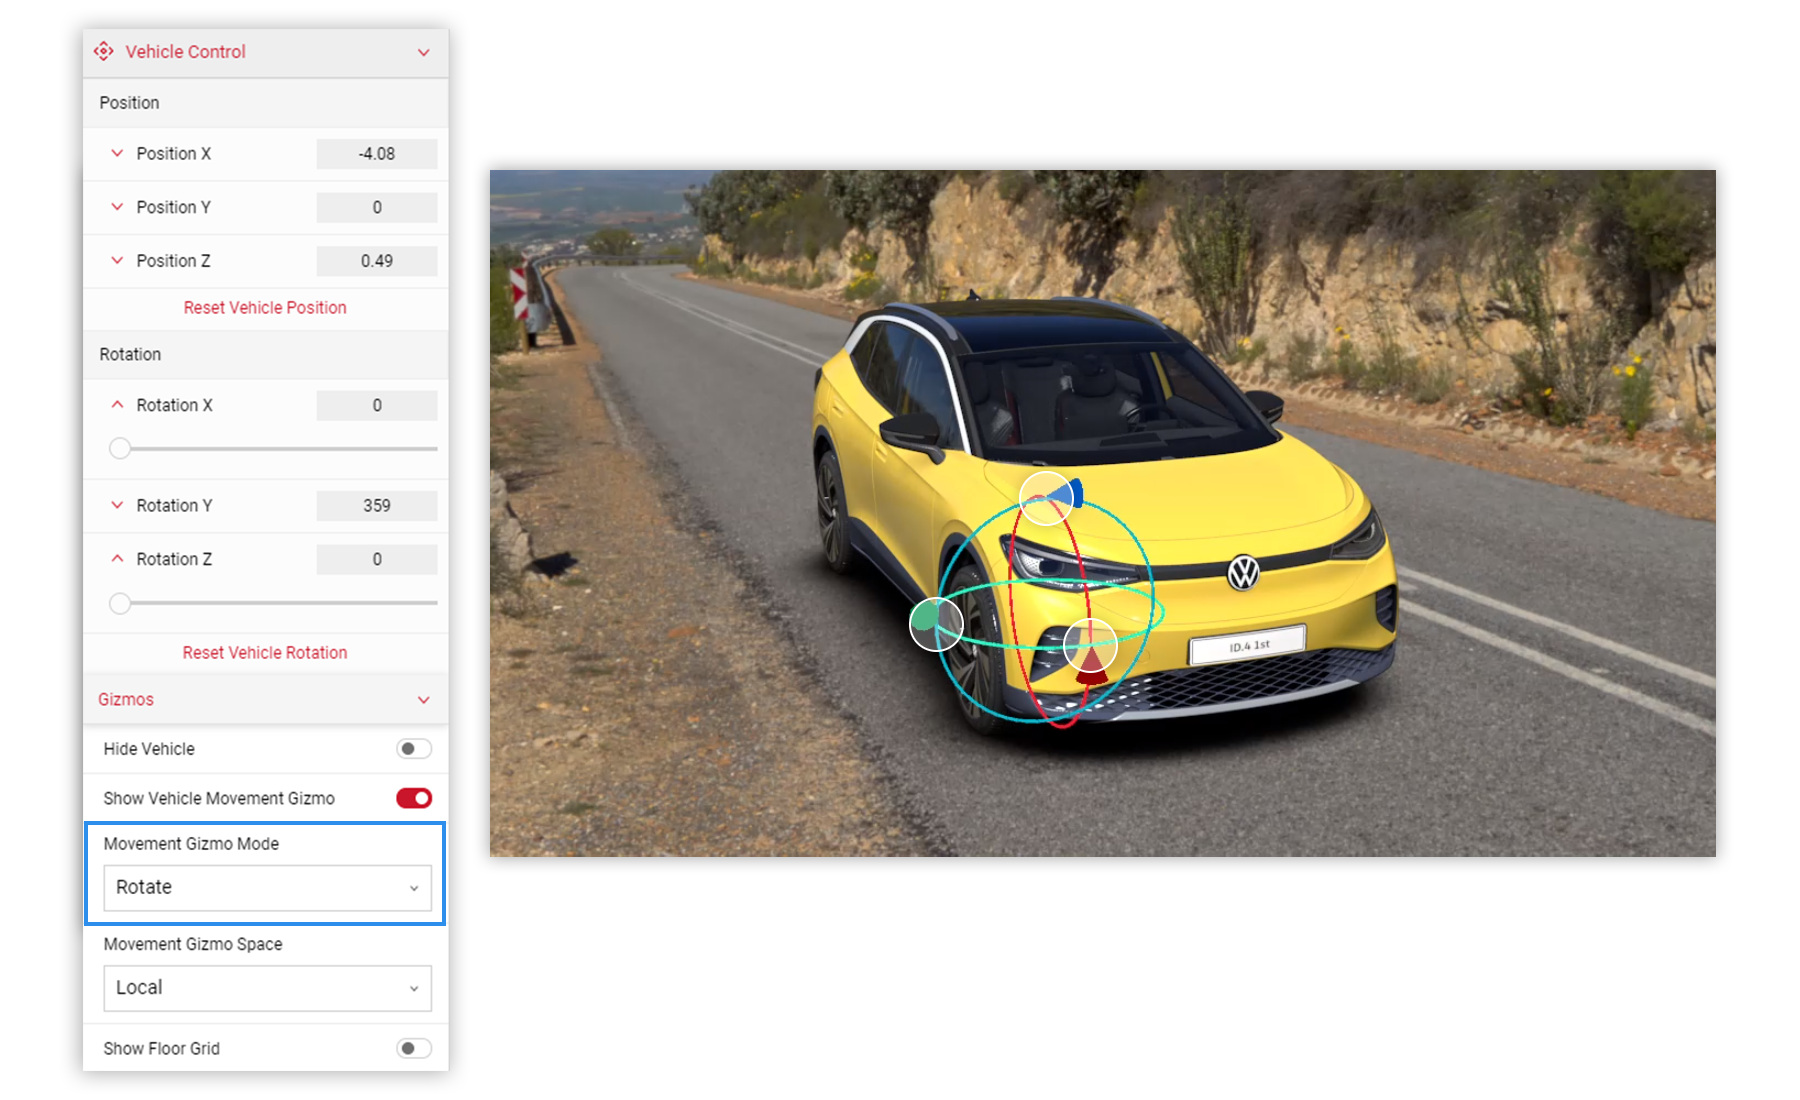Click the Vehicle Control target icon
Viewport: 1800px width, 1100px height.
pyautogui.click(x=103, y=51)
